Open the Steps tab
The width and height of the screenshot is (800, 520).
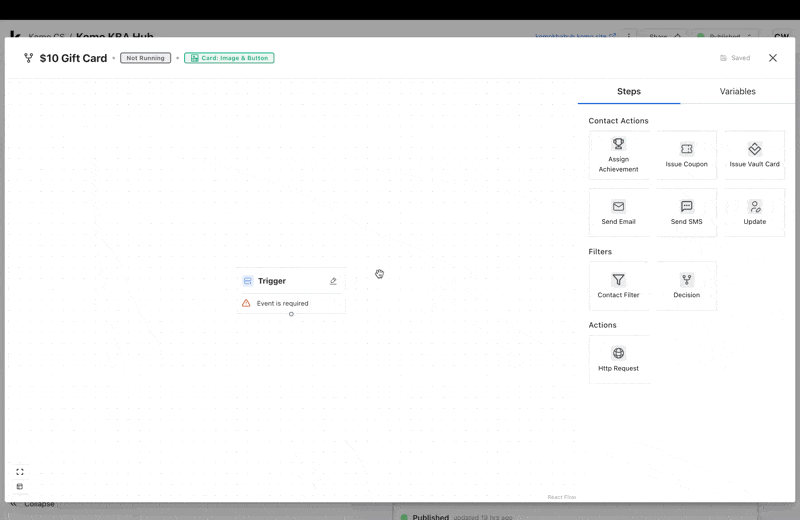pyautogui.click(x=629, y=91)
